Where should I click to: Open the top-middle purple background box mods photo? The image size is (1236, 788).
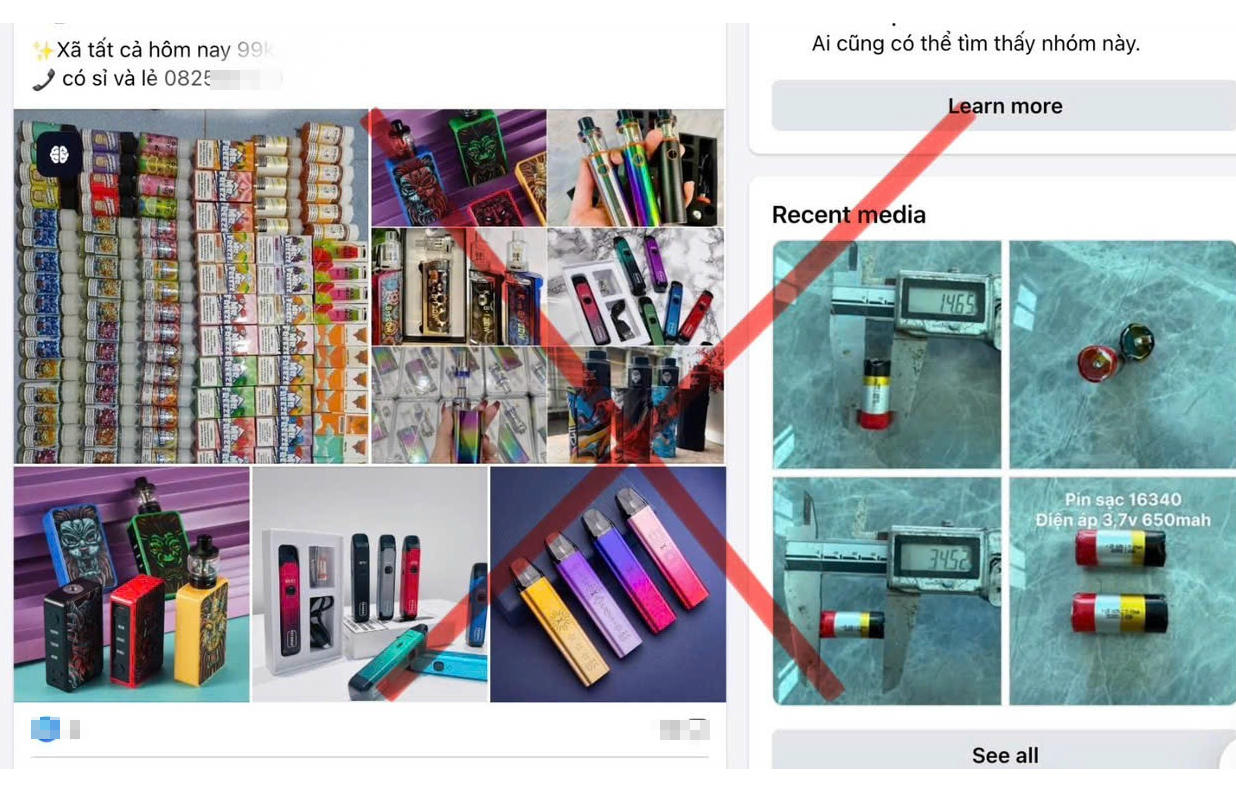459,167
